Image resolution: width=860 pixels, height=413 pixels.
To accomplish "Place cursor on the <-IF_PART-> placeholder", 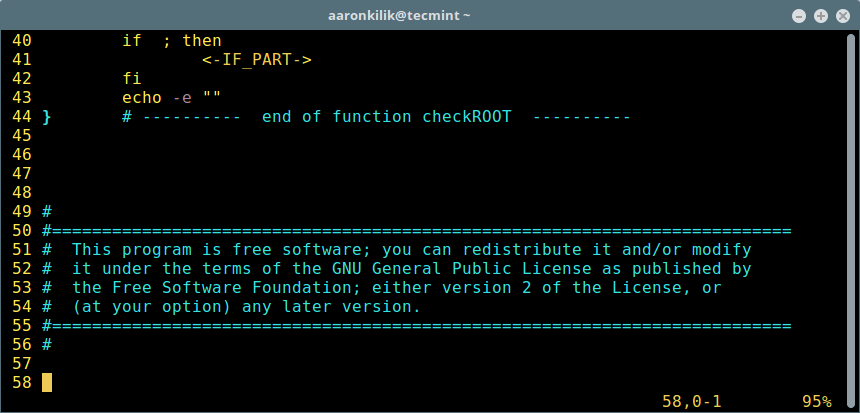I will (x=257, y=60).
